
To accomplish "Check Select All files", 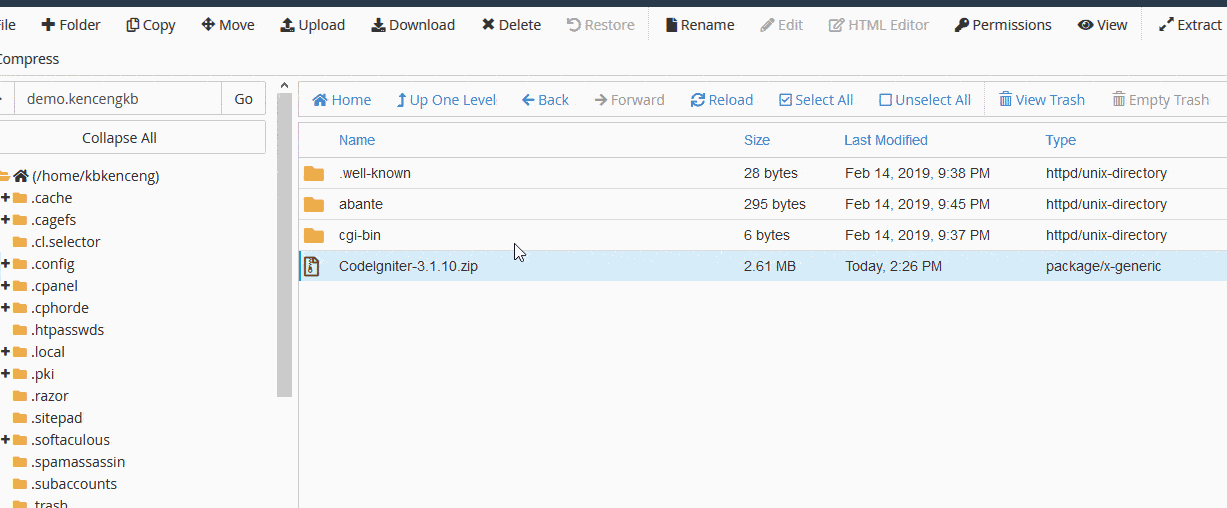I will [816, 100].
